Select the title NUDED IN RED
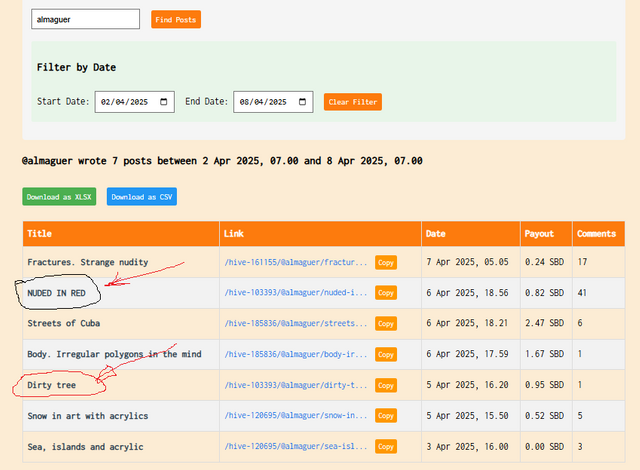This screenshot has width=640, height=470. point(56,293)
